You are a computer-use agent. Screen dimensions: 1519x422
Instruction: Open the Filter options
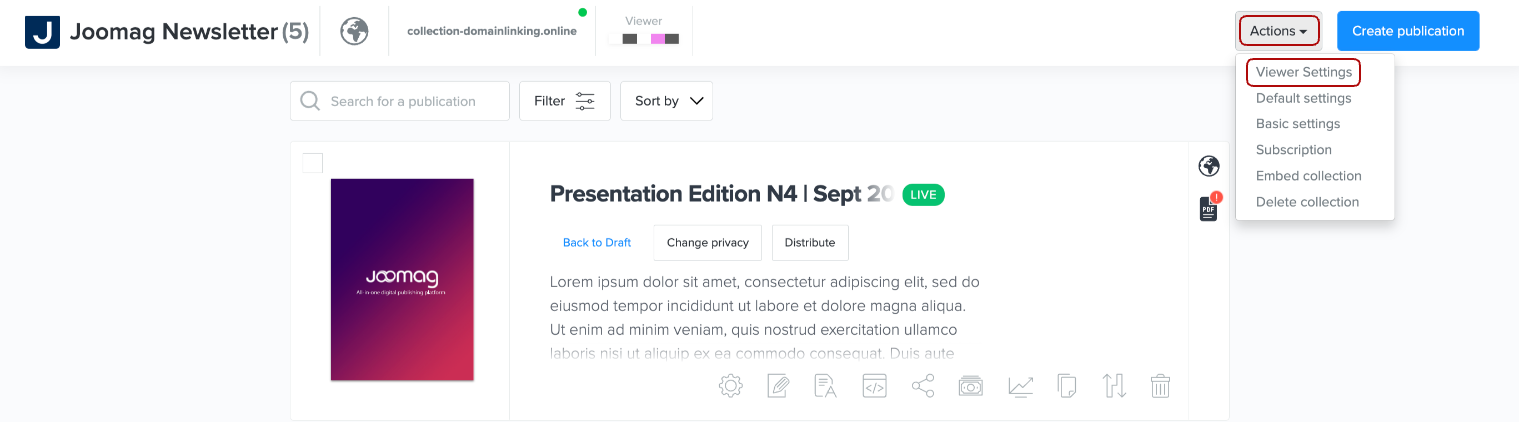pyautogui.click(x=564, y=101)
